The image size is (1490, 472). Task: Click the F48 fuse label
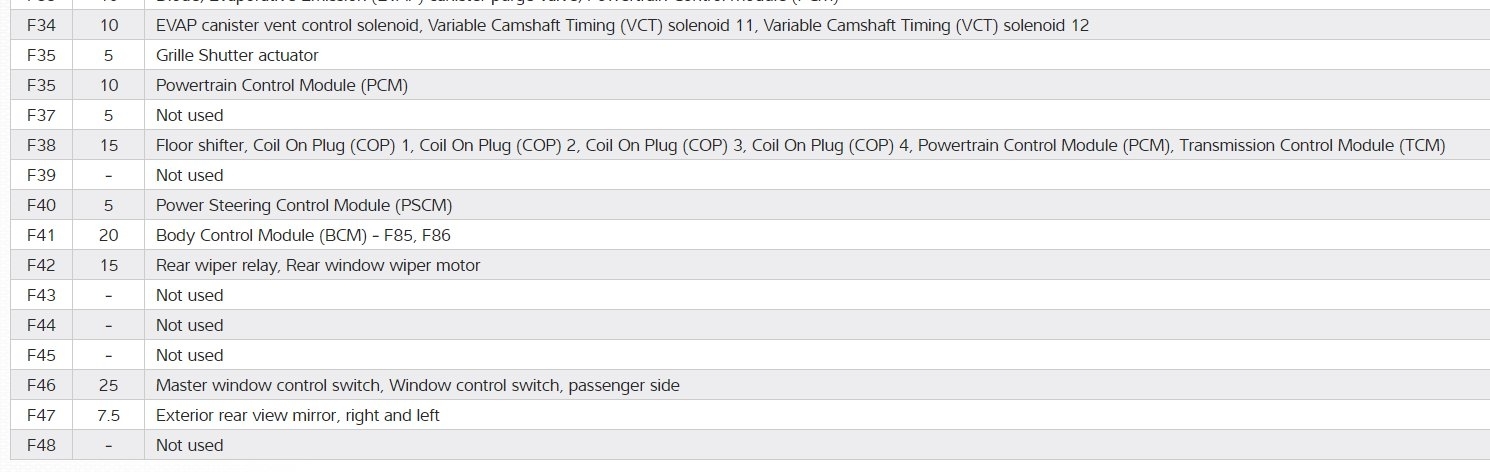point(41,445)
